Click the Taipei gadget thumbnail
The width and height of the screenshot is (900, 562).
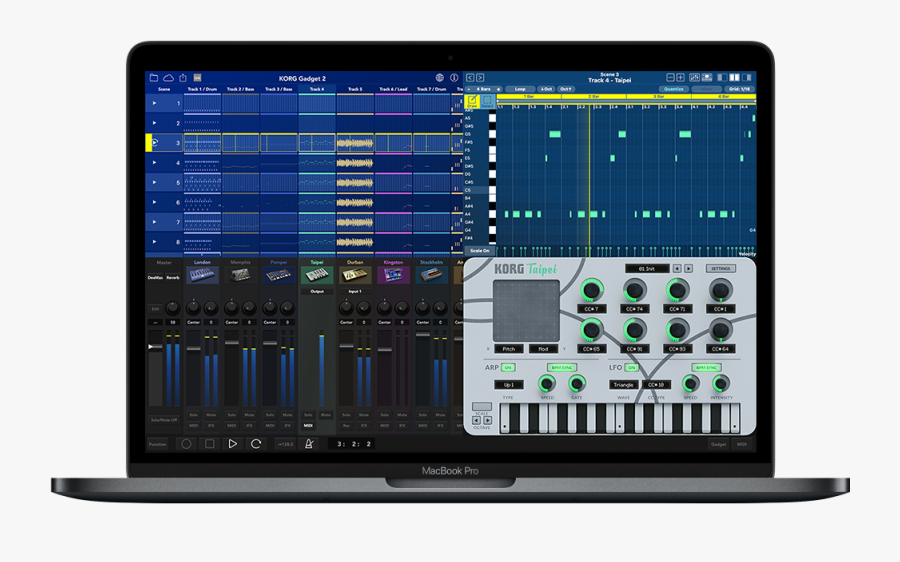point(317,276)
